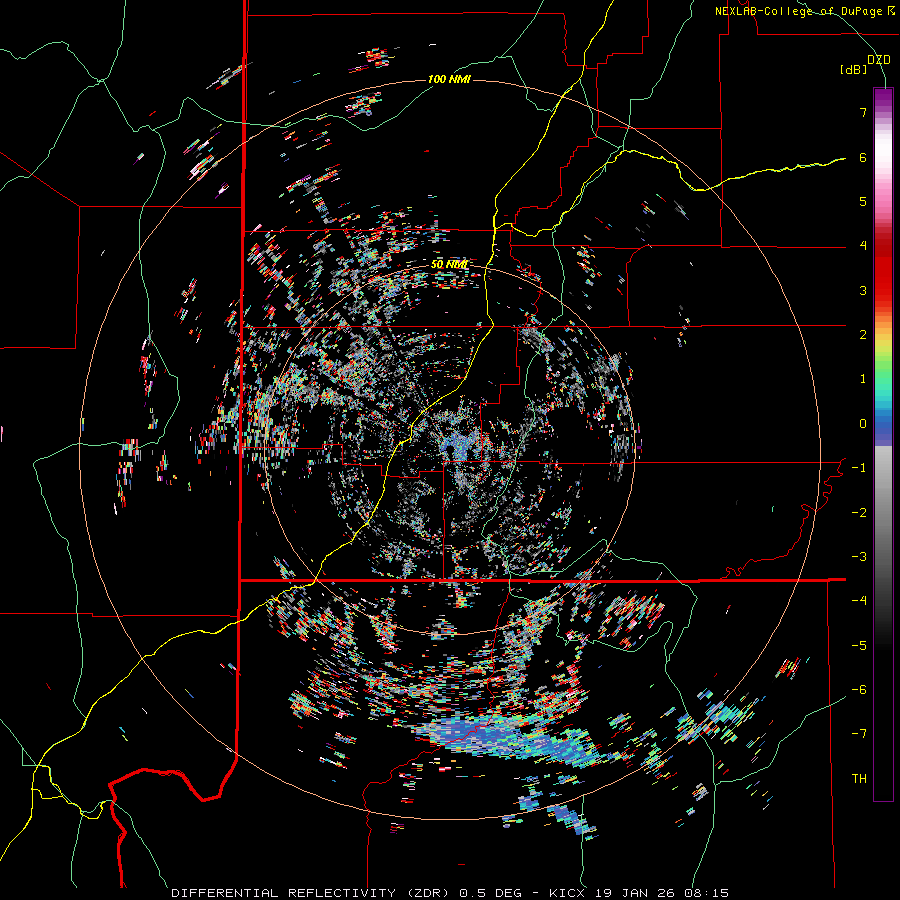Click the 50 NMI range ring label
Viewport: 900px width, 900px height.
tap(449, 265)
